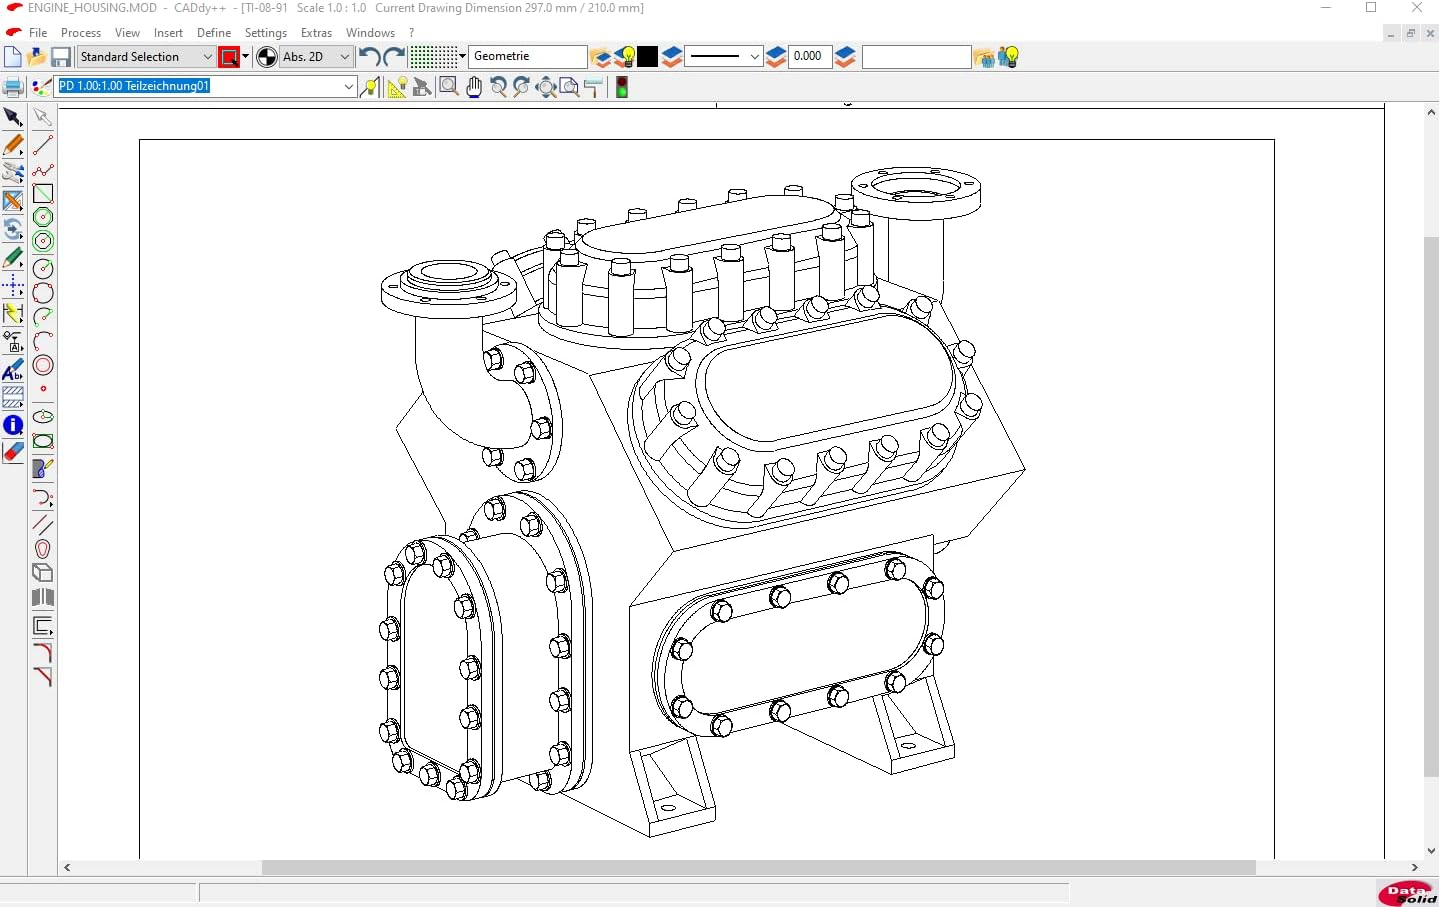Pick the rectangle drawing tool
The width and height of the screenshot is (1439, 907).
[x=43, y=193]
